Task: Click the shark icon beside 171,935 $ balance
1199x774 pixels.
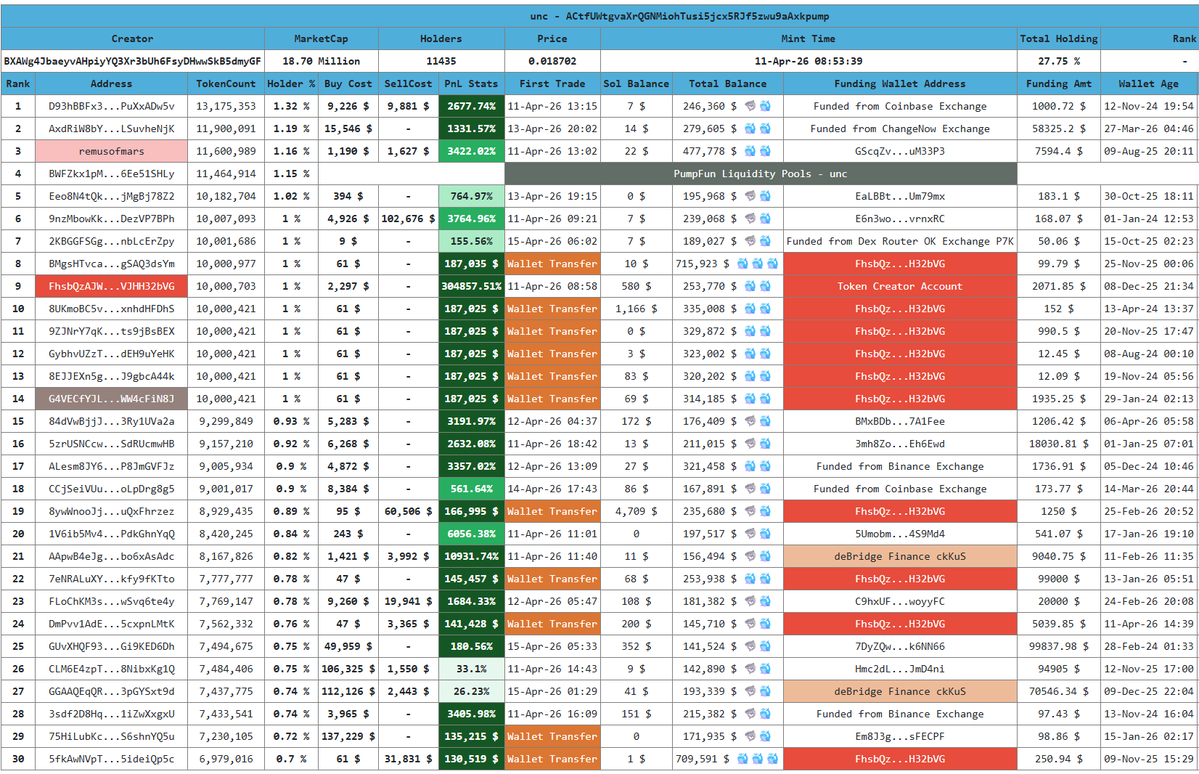Action: pyautogui.click(x=750, y=737)
